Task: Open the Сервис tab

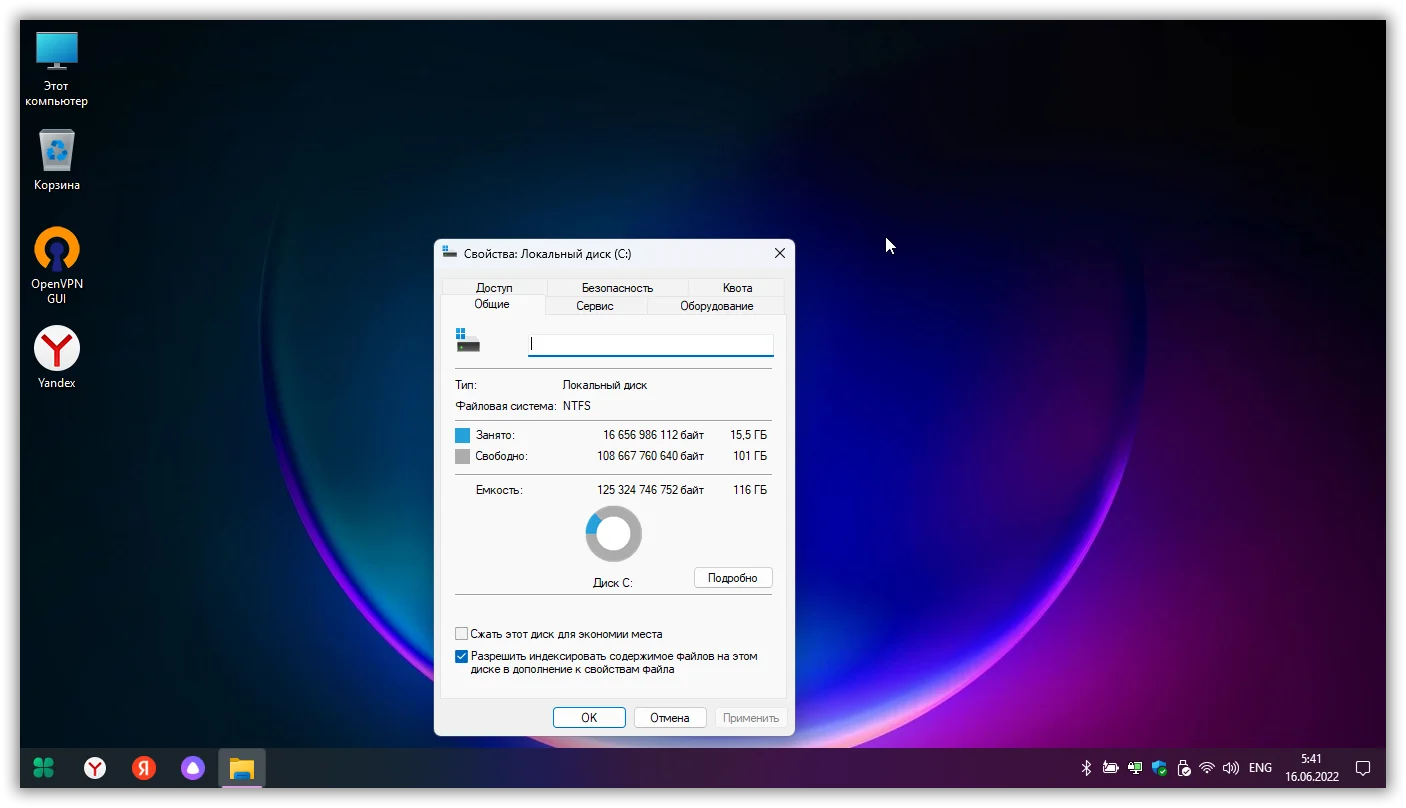Action: click(595, 306)
